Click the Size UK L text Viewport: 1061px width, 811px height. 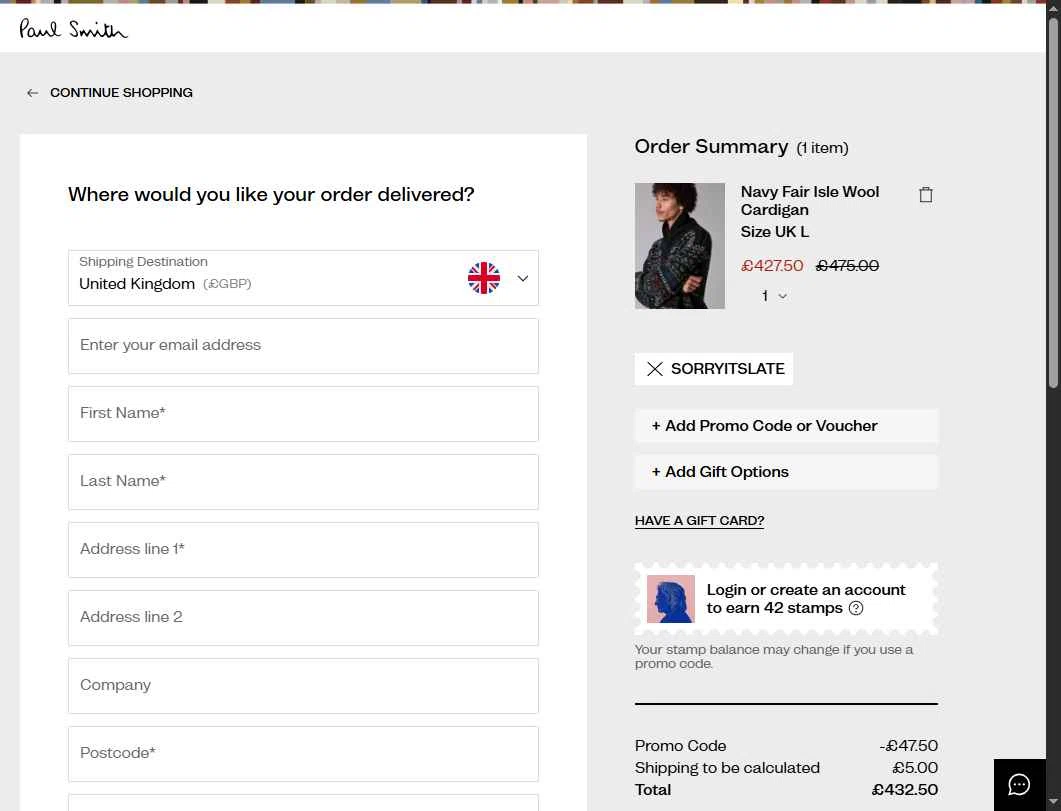coord(775,232)
